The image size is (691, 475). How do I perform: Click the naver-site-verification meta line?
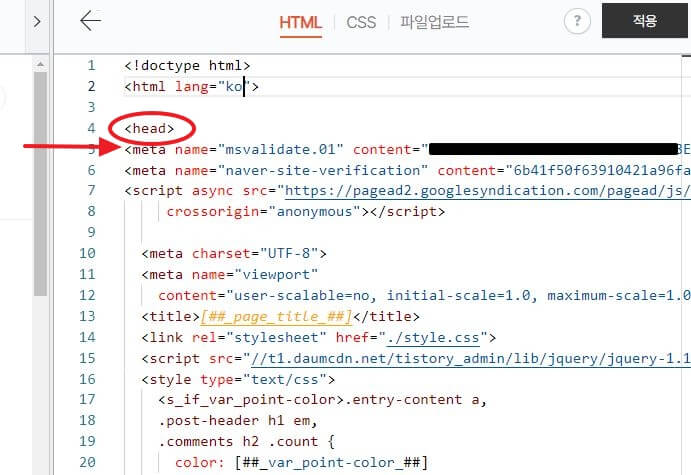coord(407,171)
